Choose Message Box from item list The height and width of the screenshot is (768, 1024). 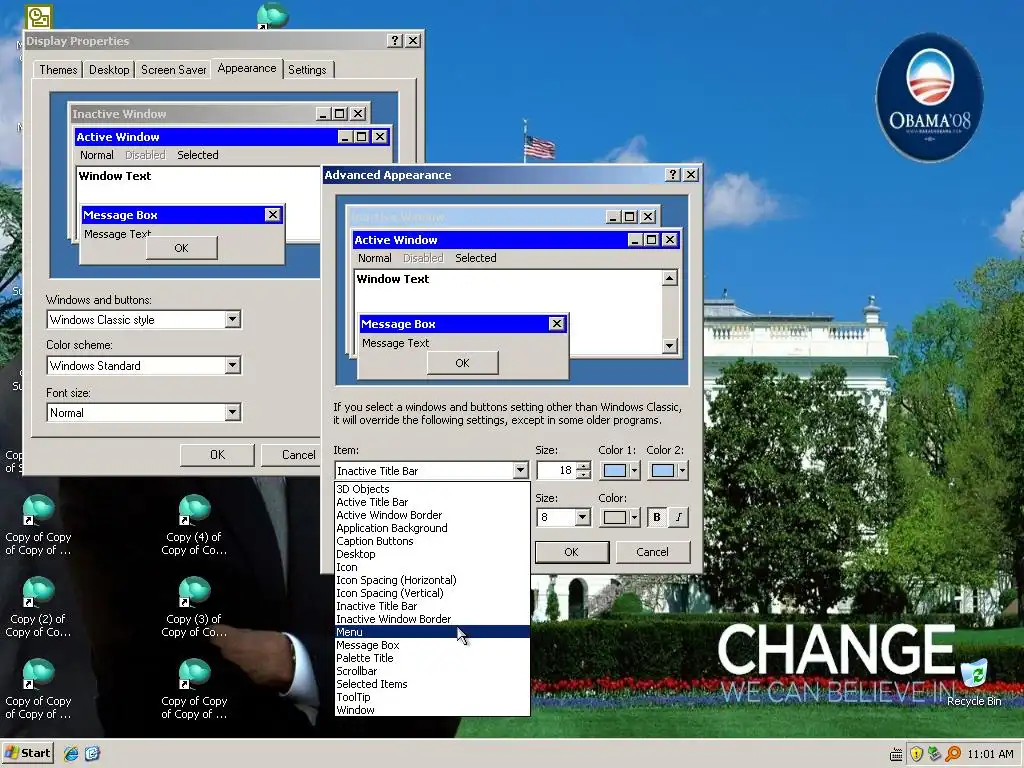point(432,645)
